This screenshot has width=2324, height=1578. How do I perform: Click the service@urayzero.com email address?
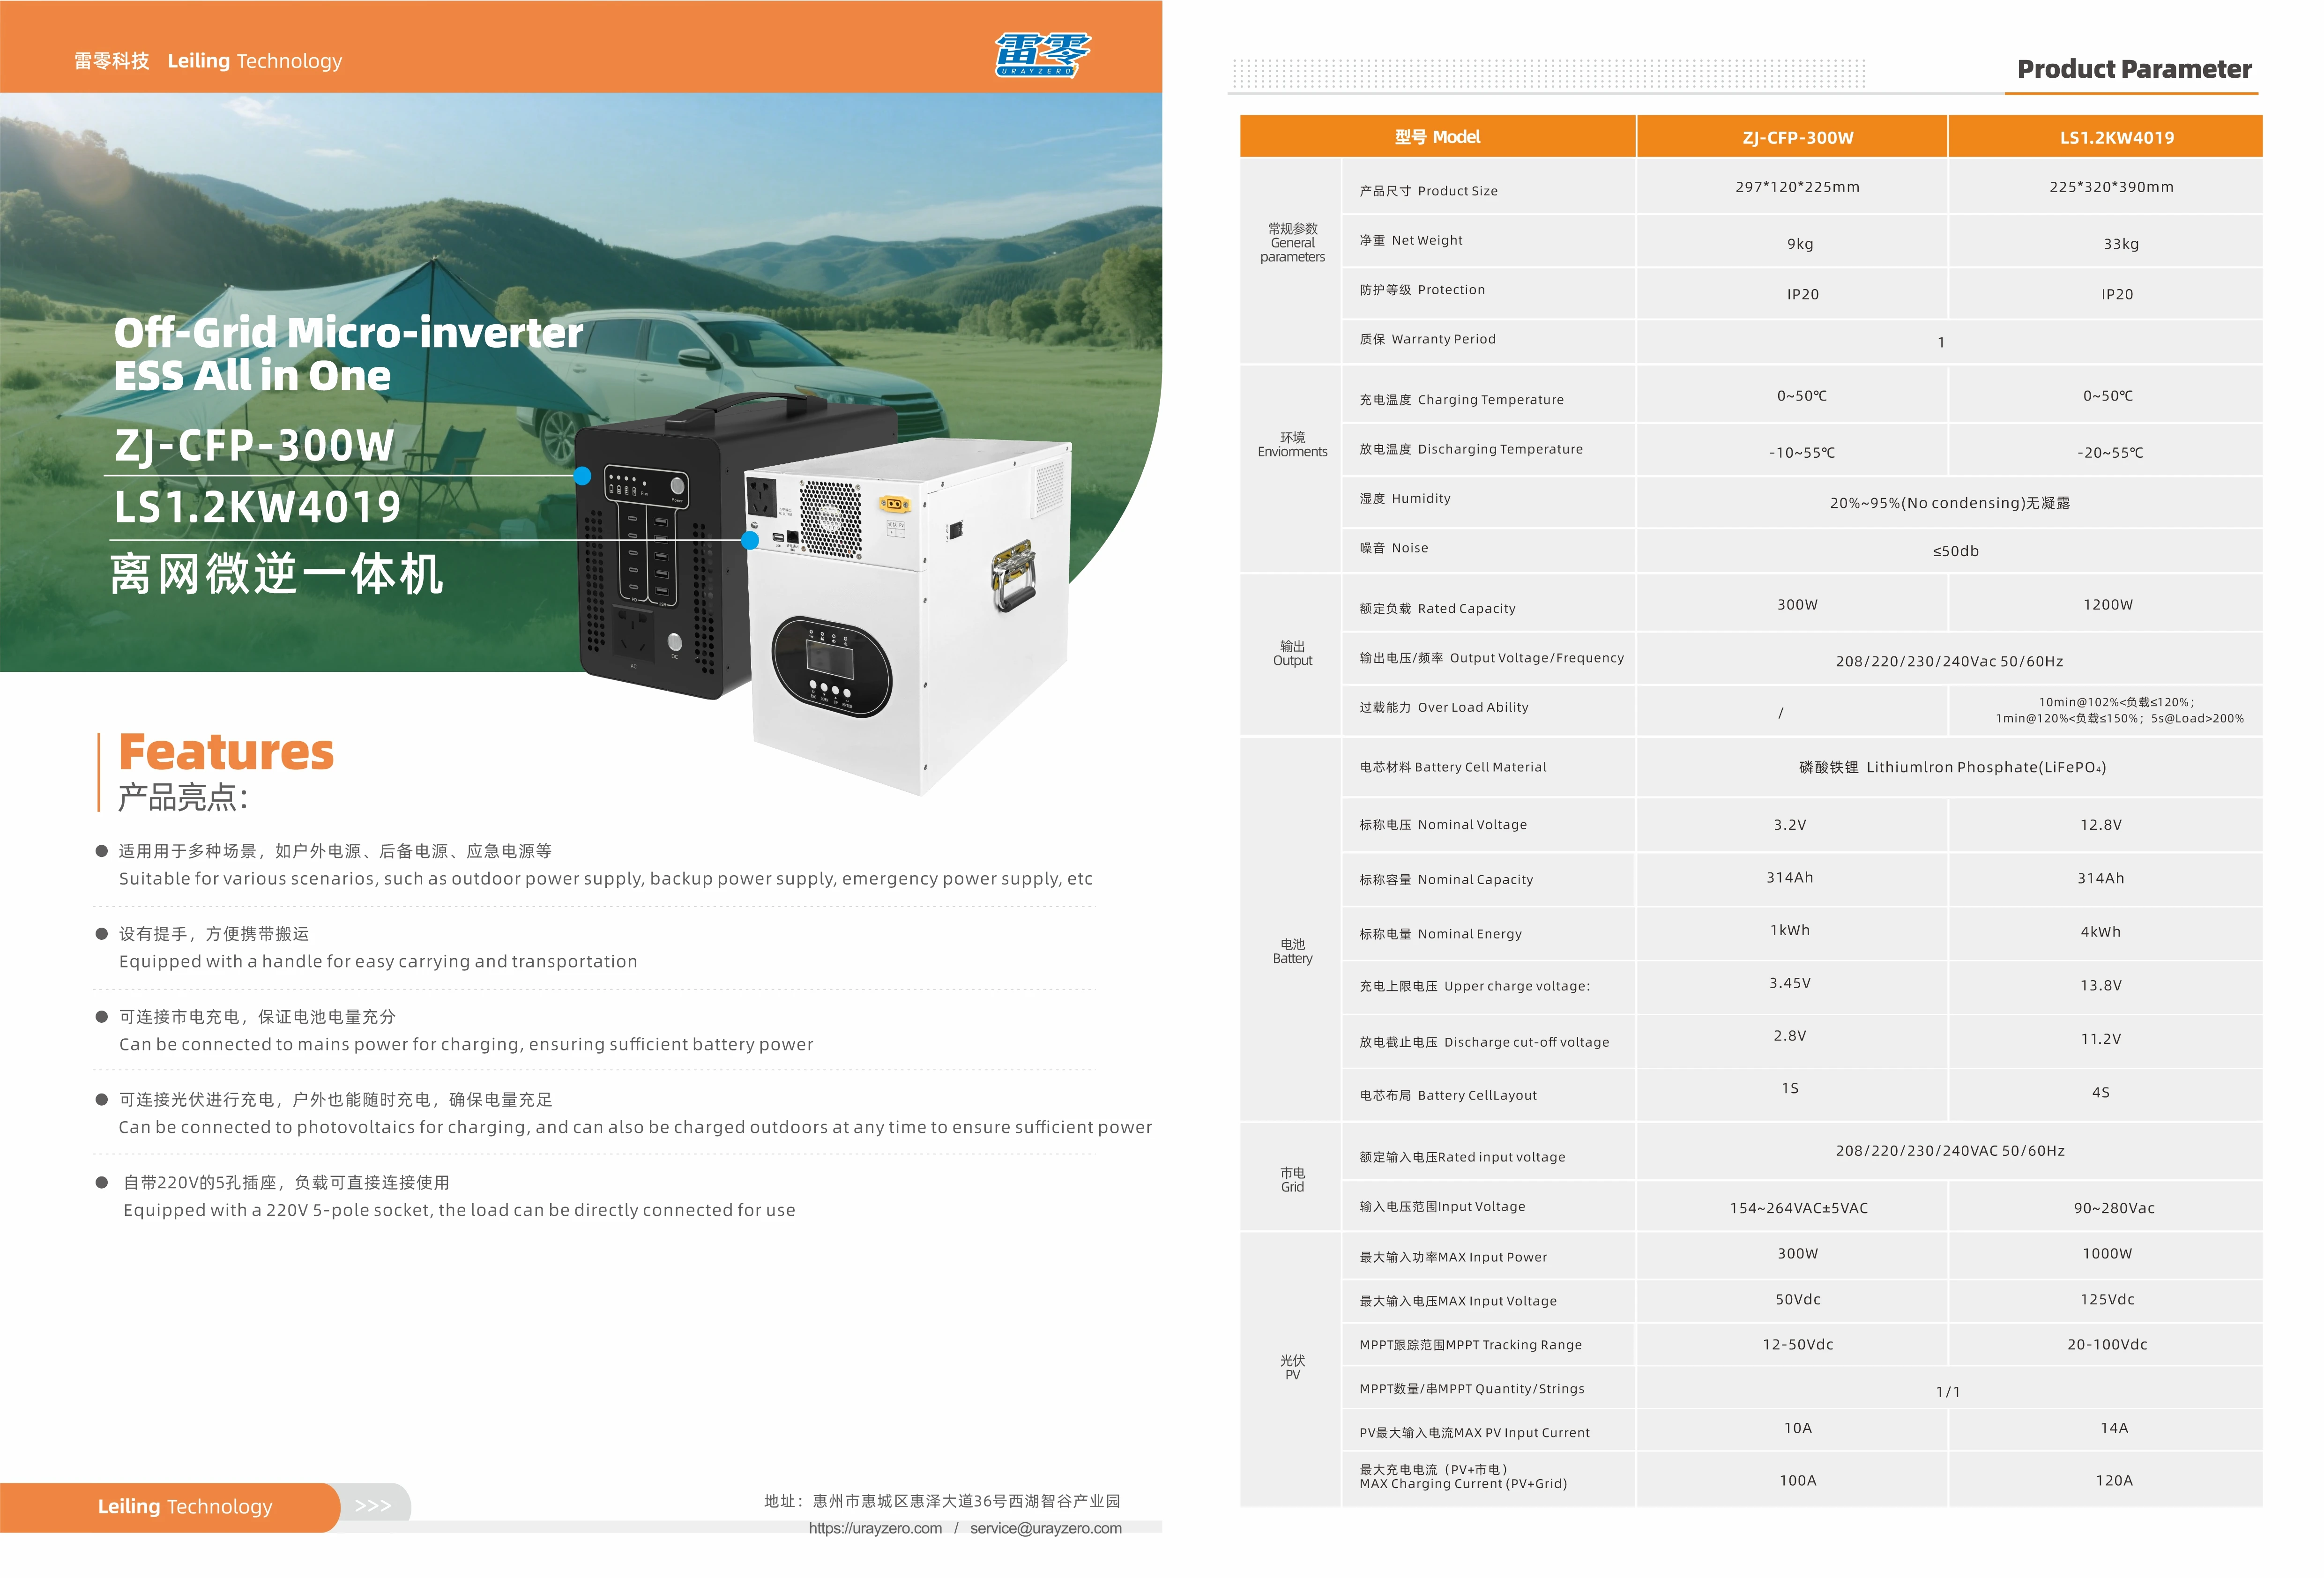point(1046,1528)
